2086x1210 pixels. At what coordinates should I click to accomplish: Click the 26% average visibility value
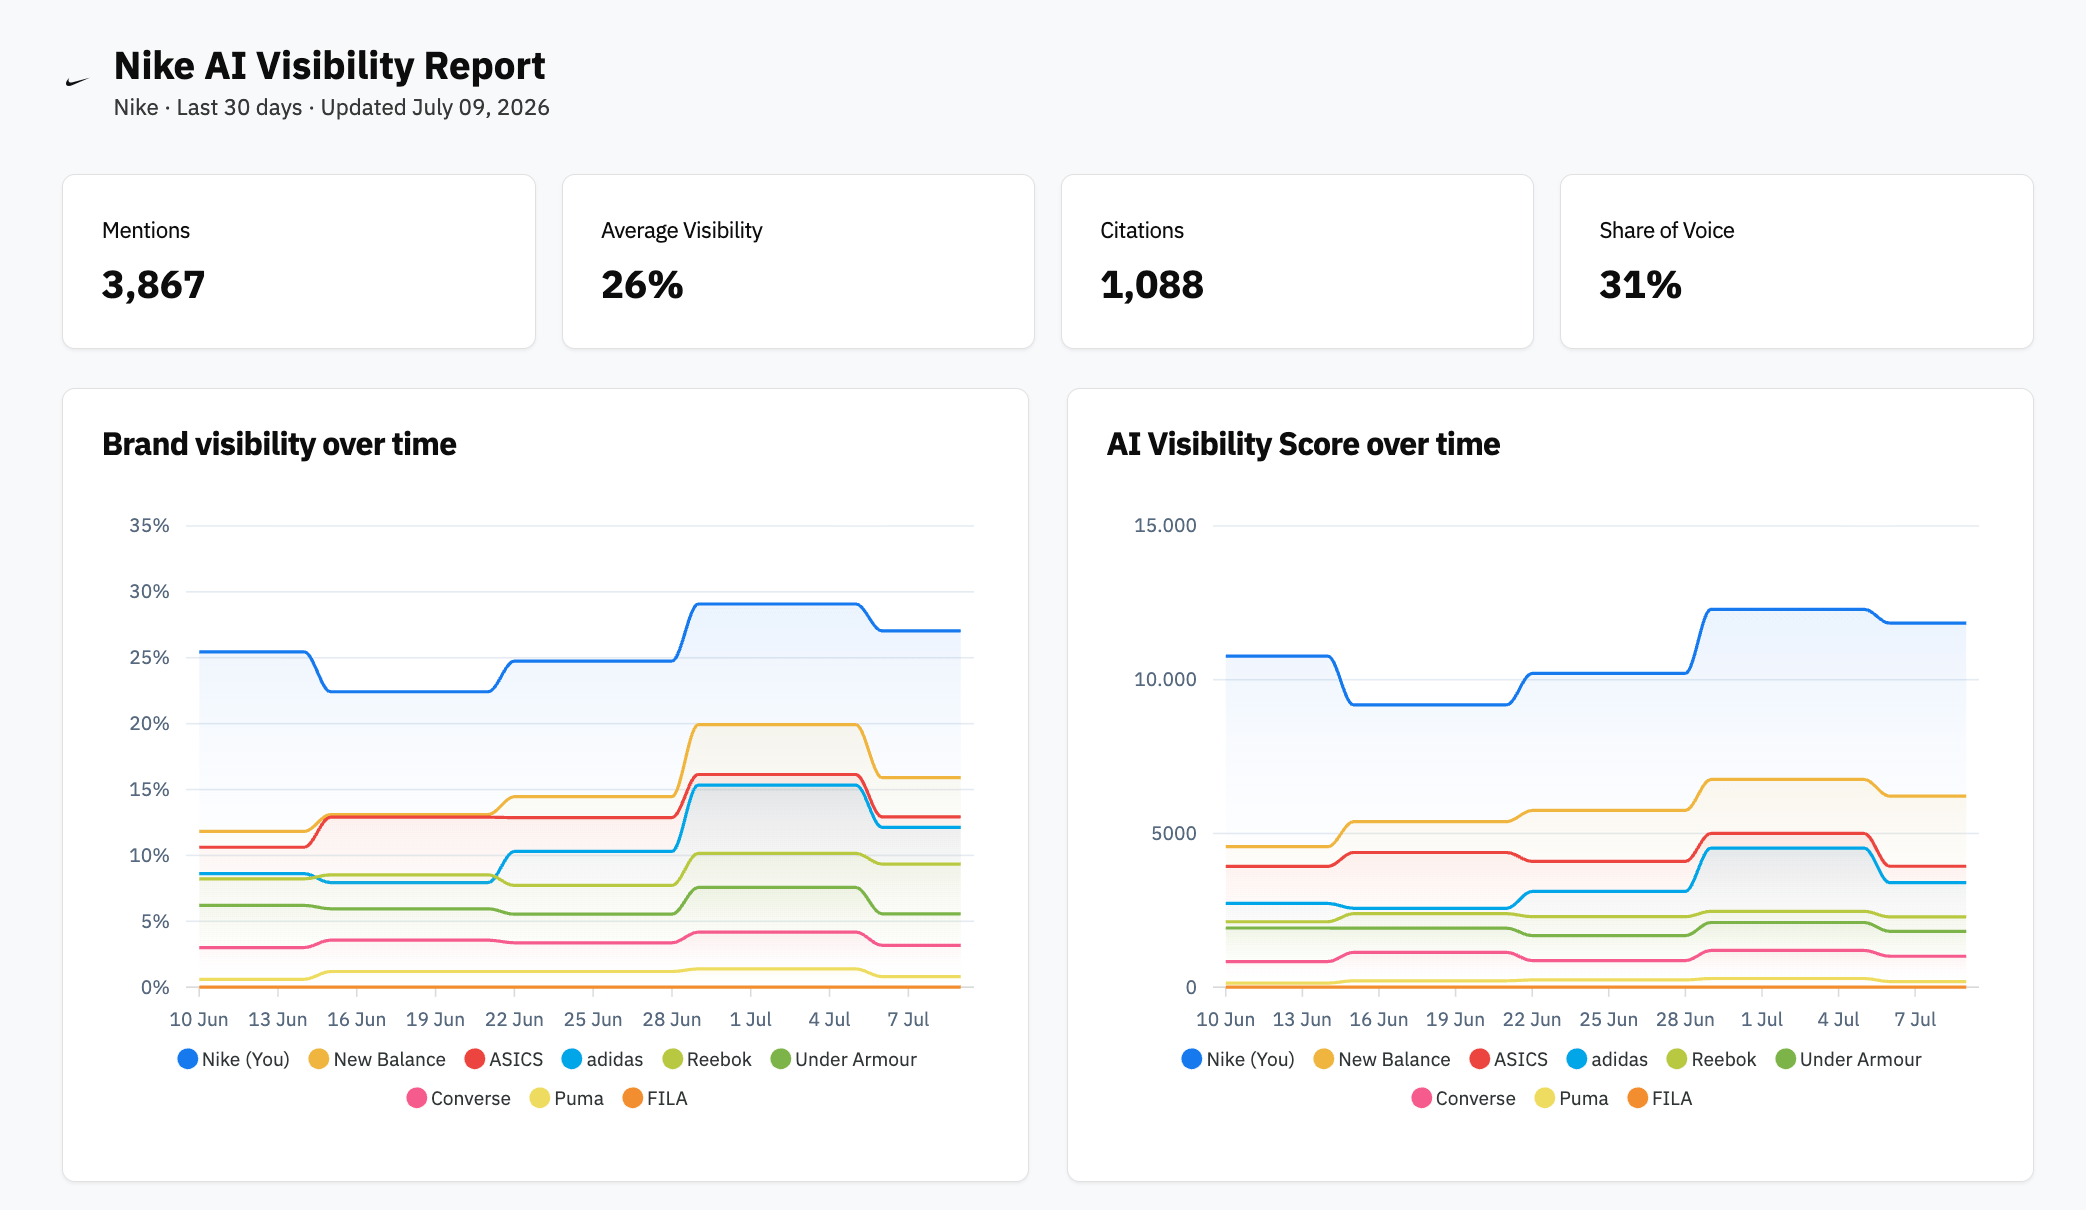pyautogui.click(x=642, y=285)
